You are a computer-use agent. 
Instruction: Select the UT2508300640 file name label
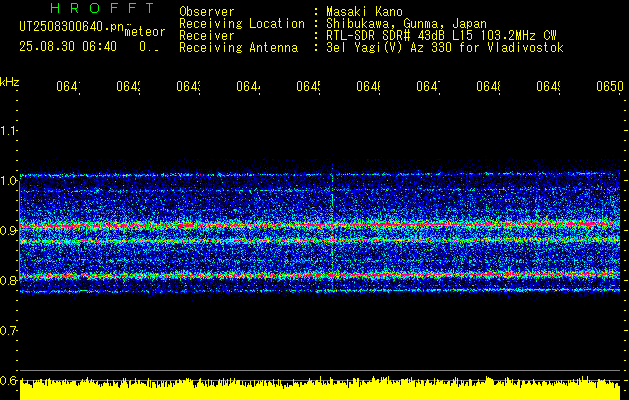point(71,27)
